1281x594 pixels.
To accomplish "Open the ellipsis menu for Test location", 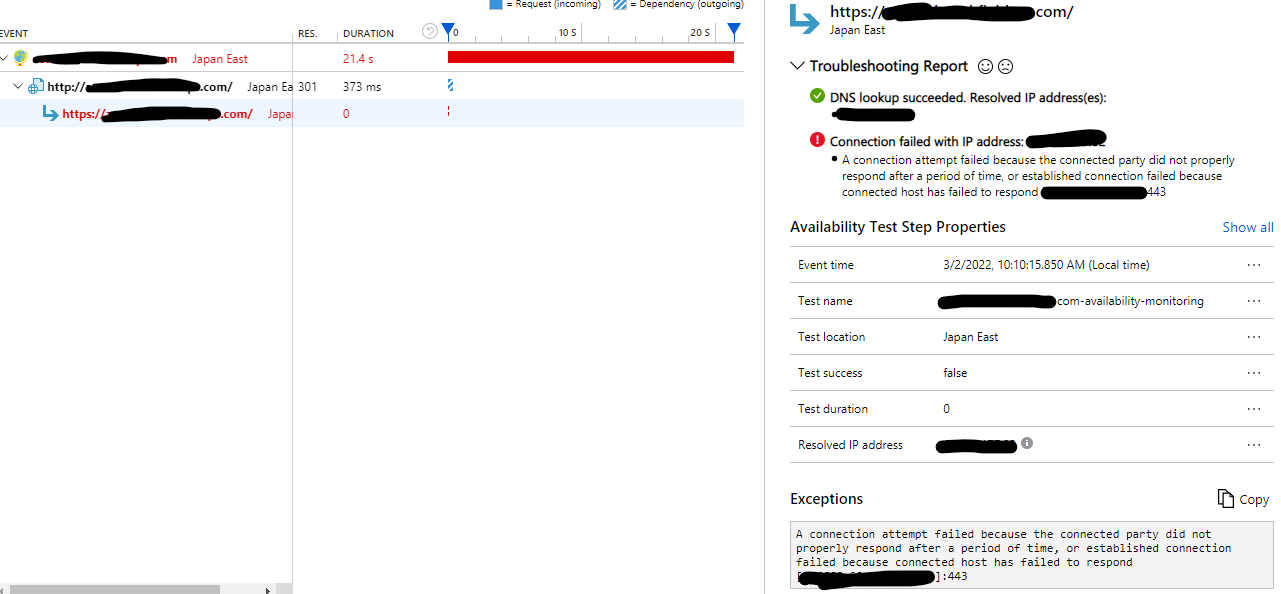I will coord(1253,337).
